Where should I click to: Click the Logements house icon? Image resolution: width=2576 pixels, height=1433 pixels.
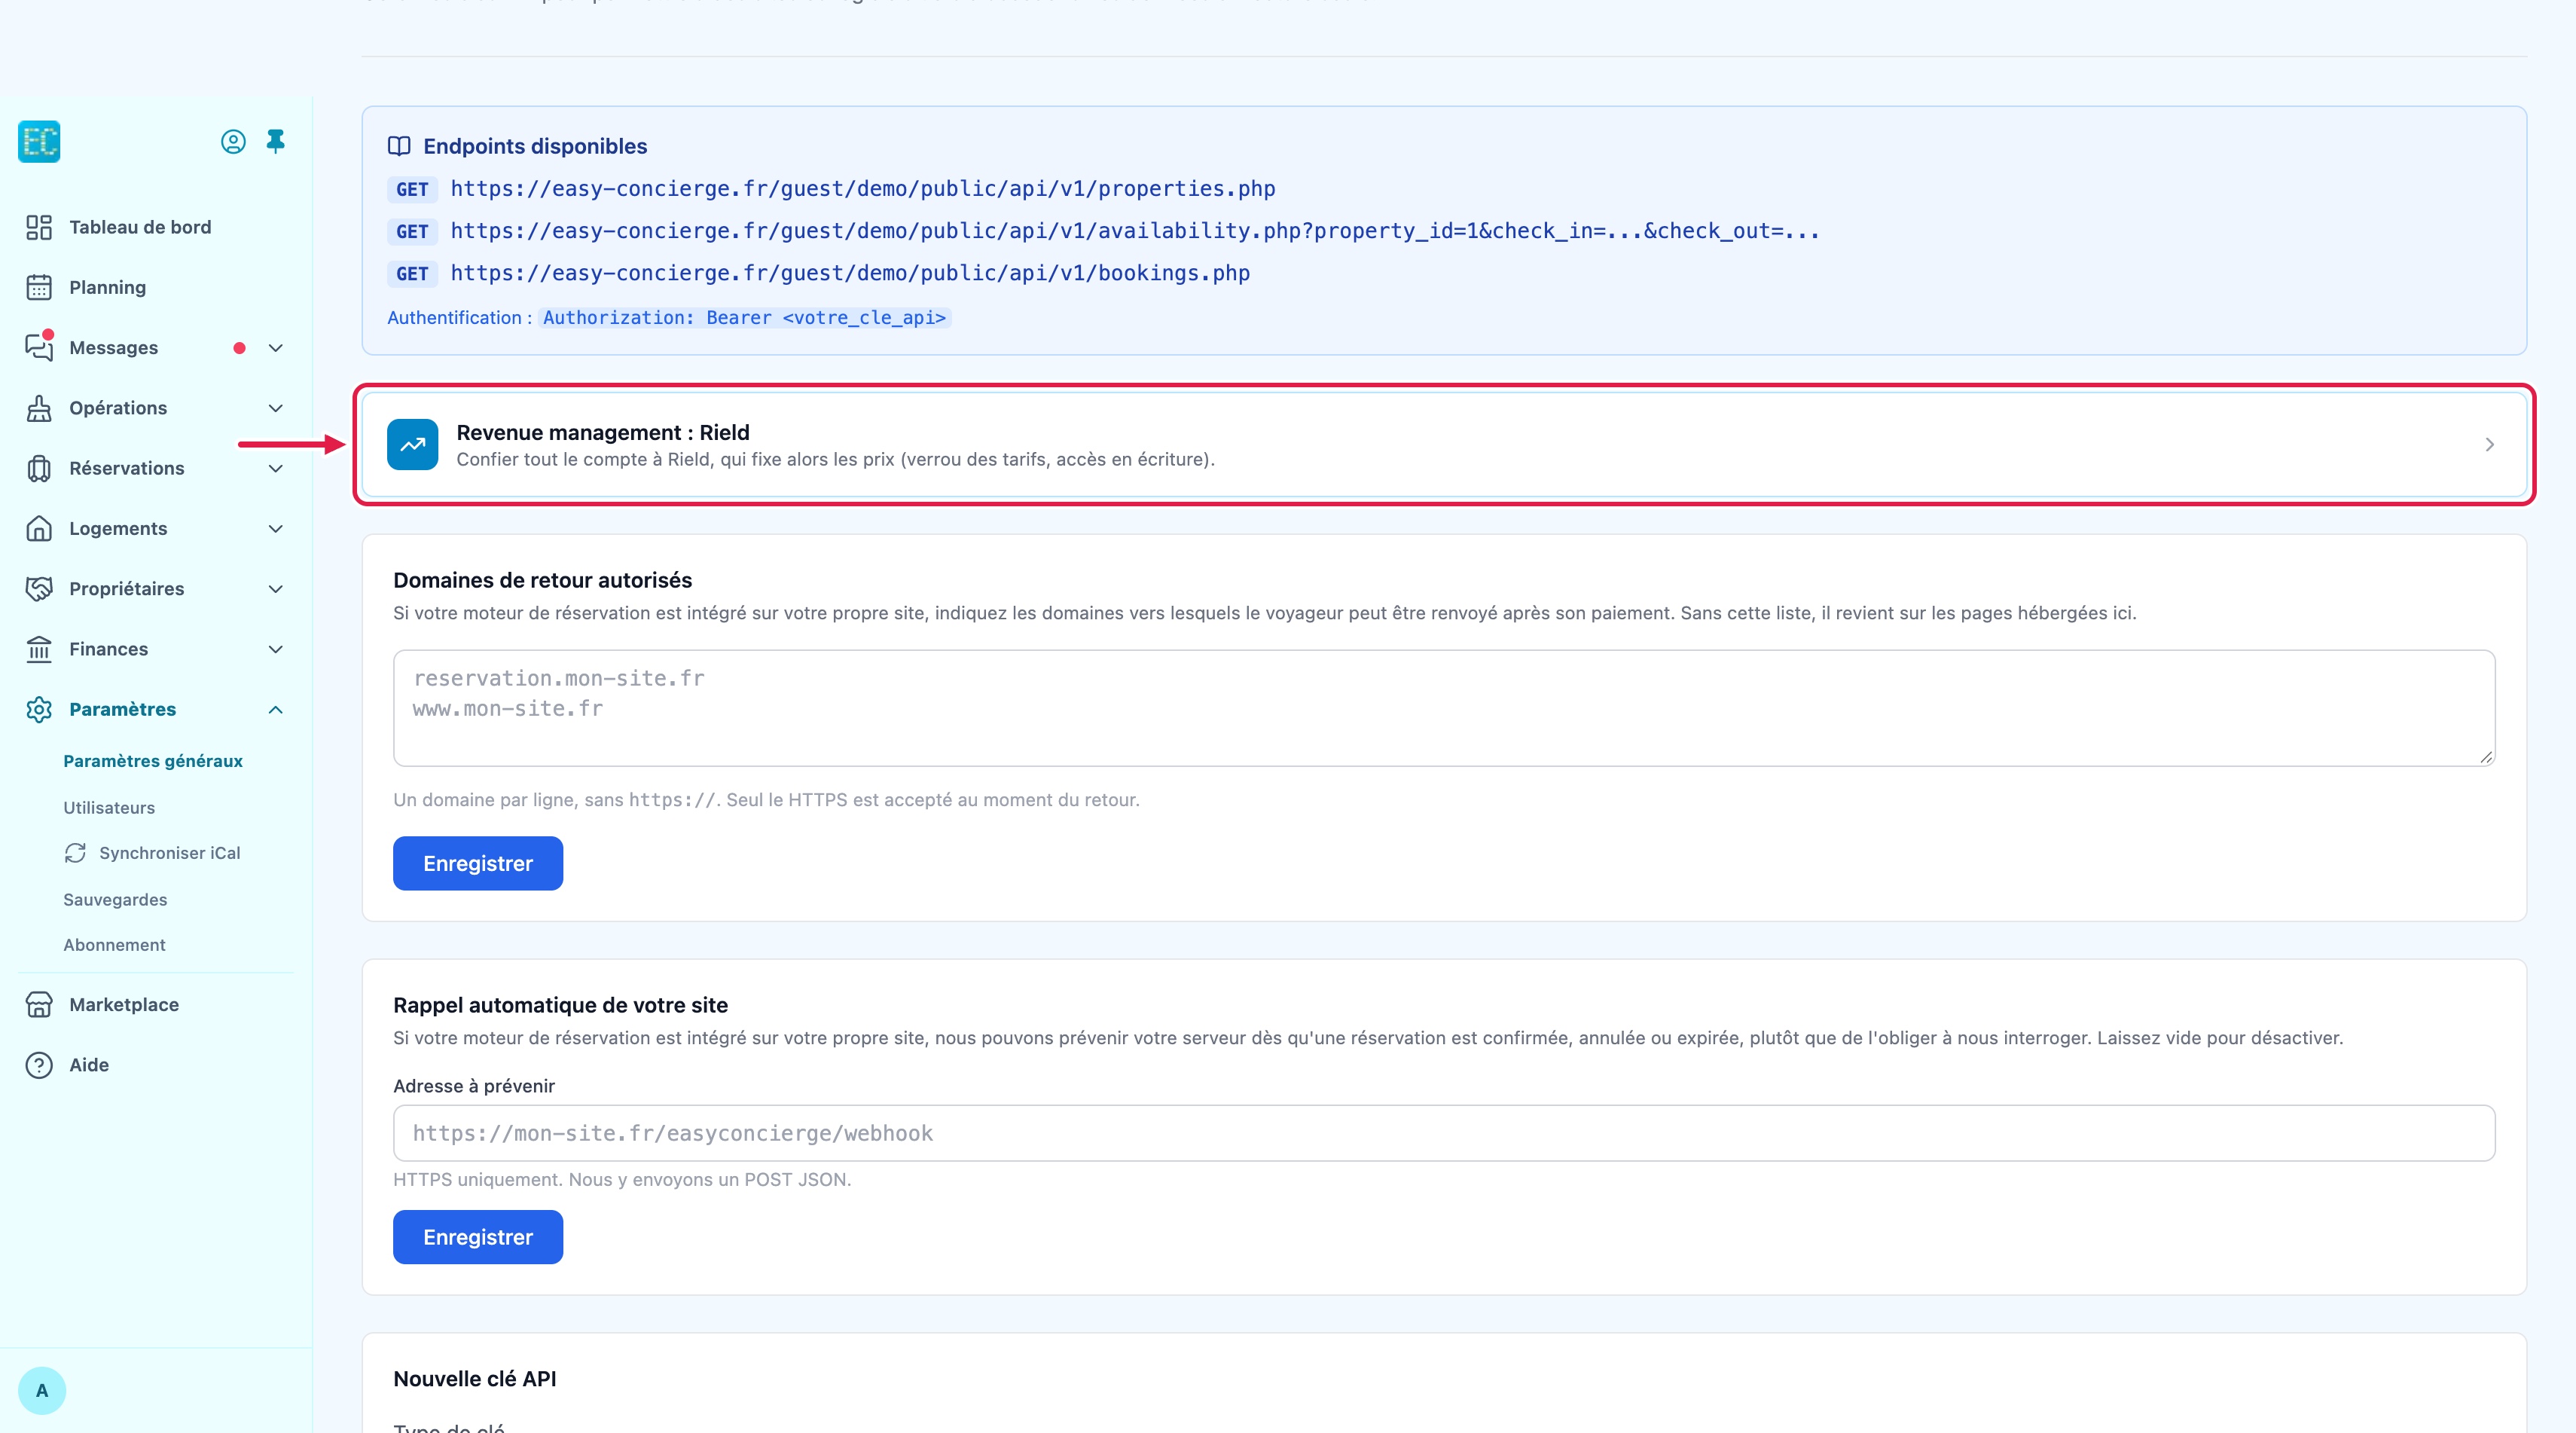coord(39,528)
